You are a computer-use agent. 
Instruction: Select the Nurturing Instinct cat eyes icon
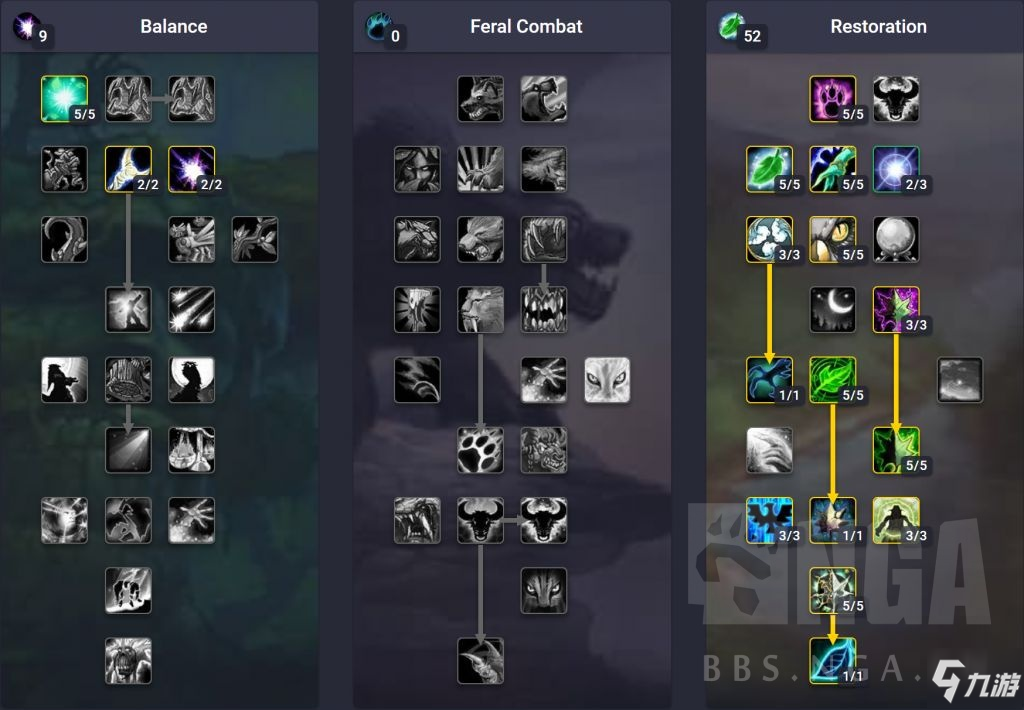tap(607, 379)
